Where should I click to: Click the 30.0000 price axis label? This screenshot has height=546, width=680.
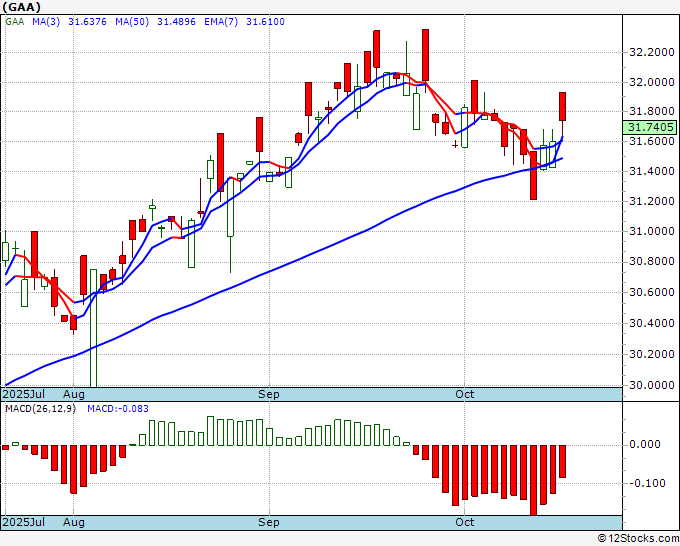pos(652,385)
